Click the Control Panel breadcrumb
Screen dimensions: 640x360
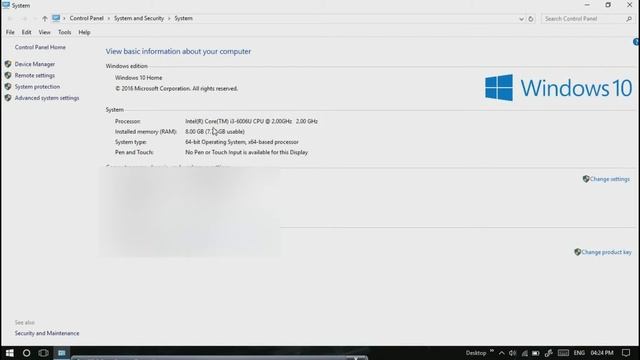click(x=87, y=18)
